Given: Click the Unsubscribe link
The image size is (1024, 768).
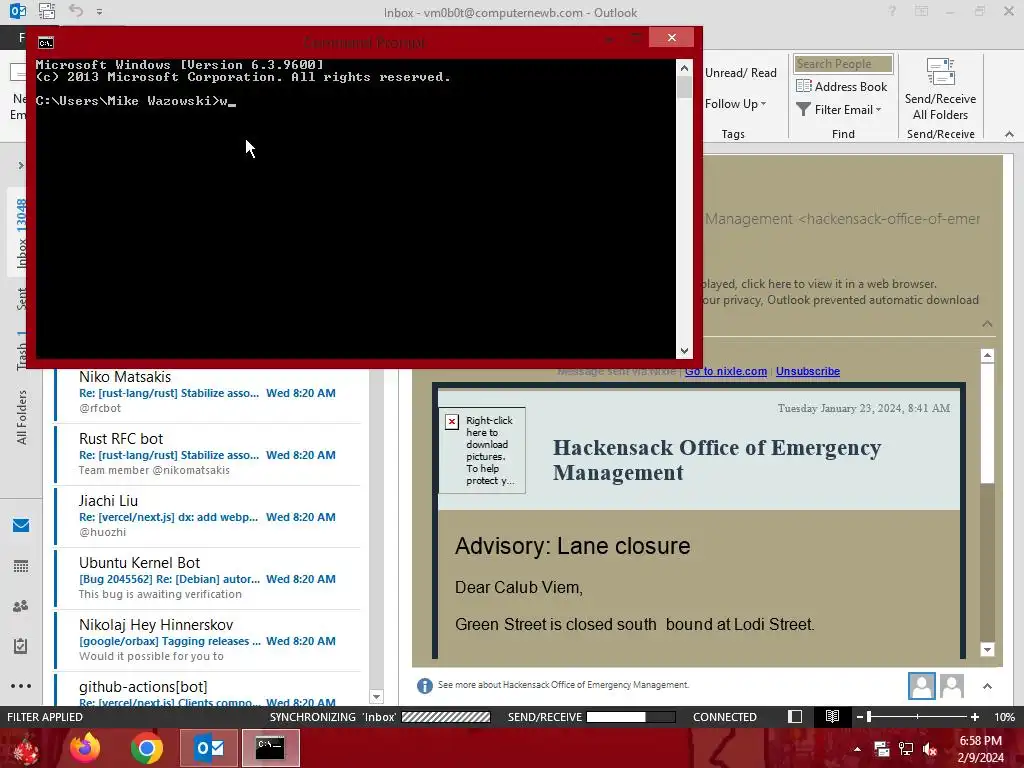Looking at the screenshot, I should pyautogui.click(x=808, y=371).
